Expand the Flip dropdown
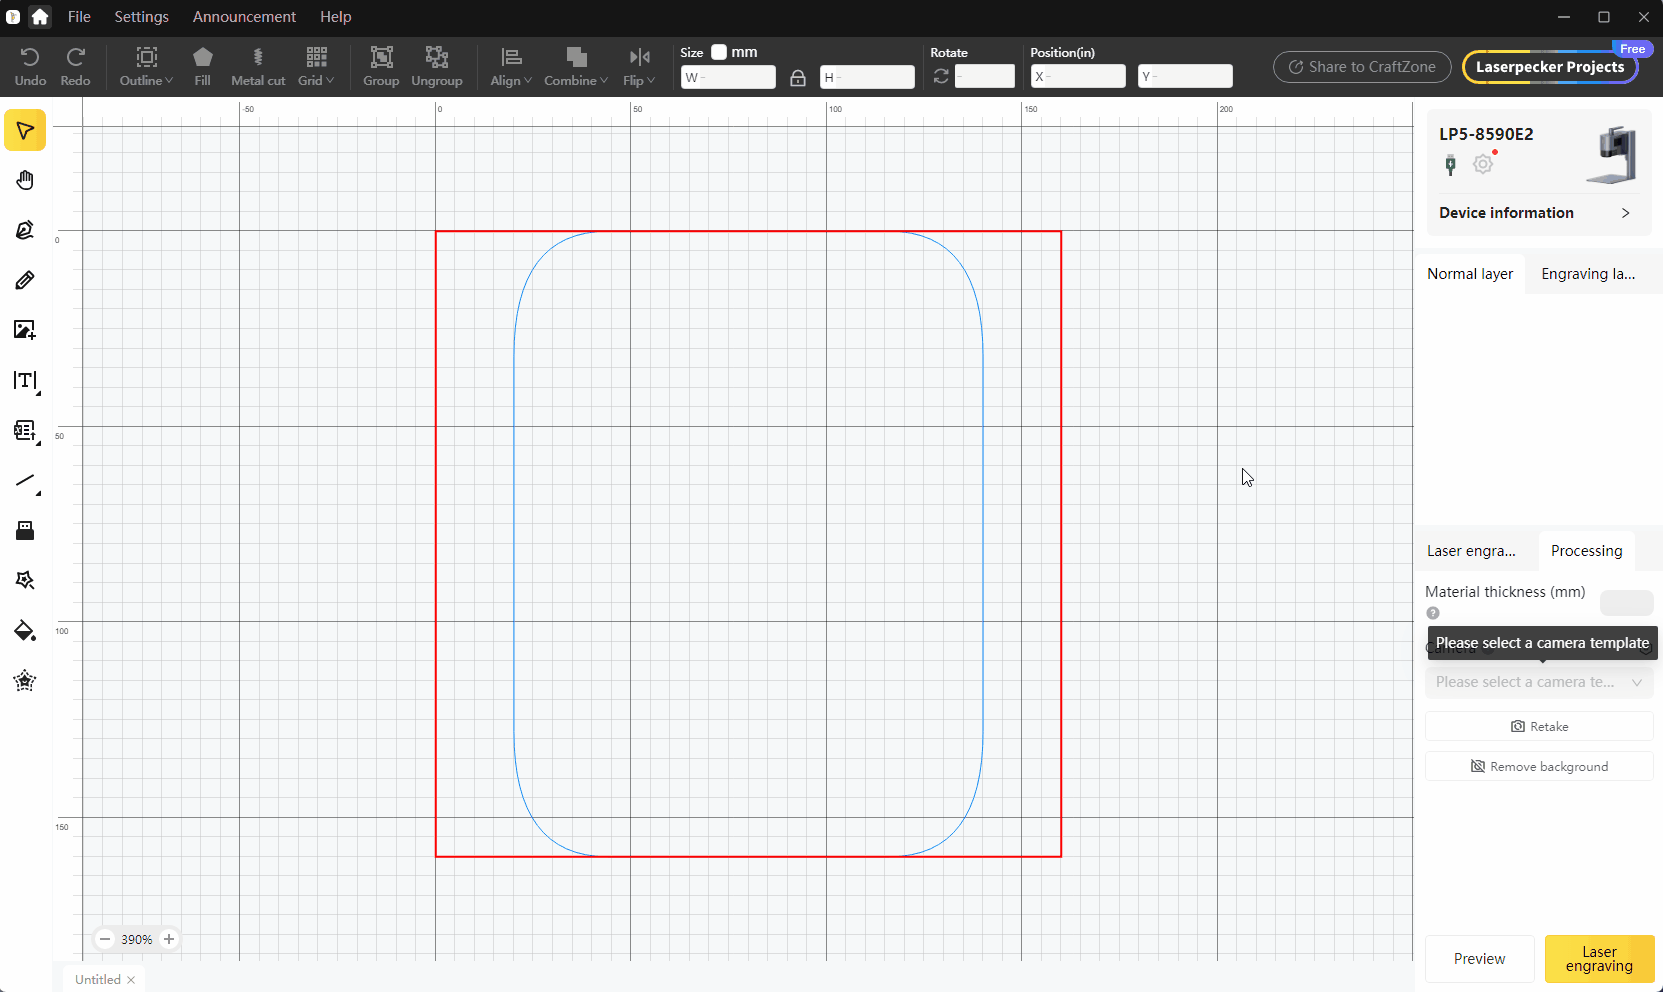This screenshot has height=992, width=1663. tap(639, 67)
